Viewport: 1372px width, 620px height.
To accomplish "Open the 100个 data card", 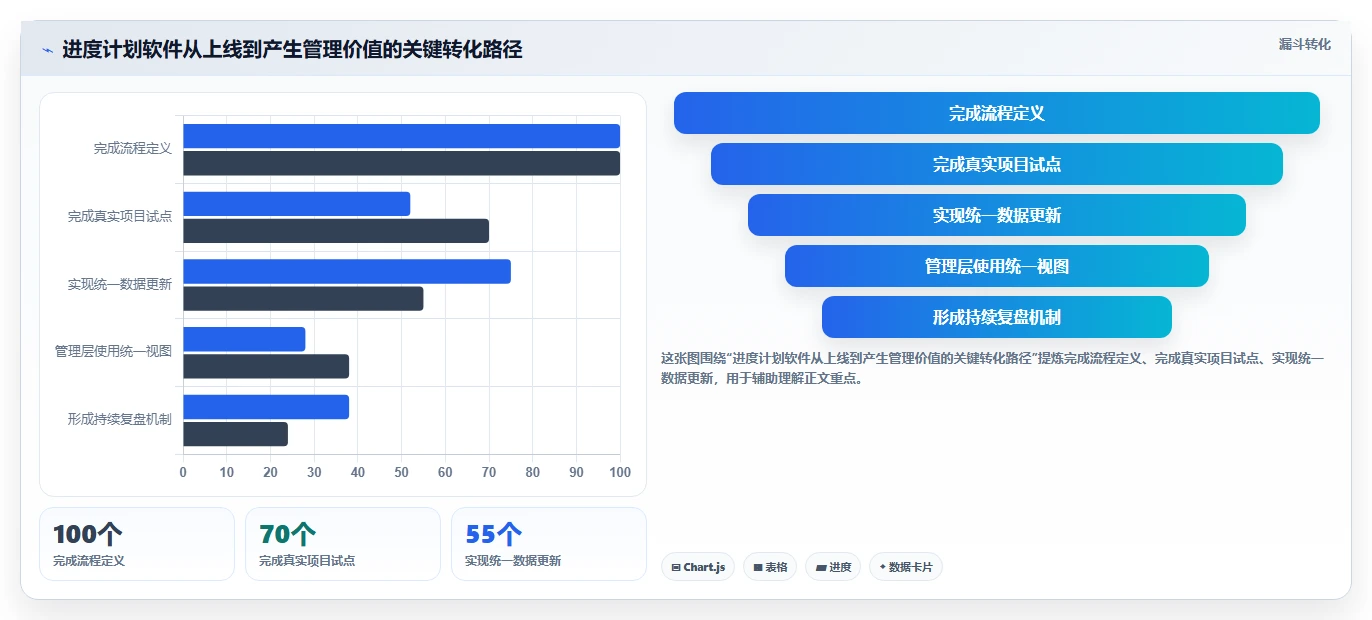I will coord(137,544).
